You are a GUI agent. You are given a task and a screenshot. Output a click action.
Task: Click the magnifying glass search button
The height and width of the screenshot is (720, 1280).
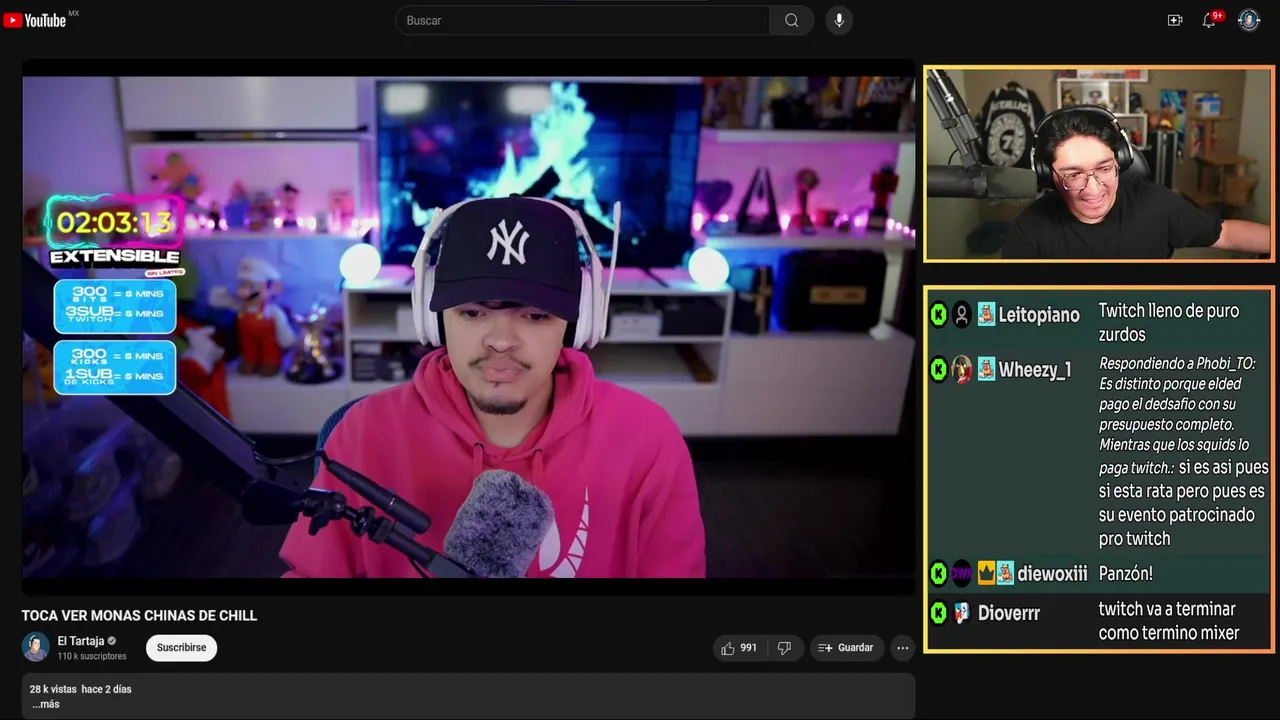click(x=791, y=20)
